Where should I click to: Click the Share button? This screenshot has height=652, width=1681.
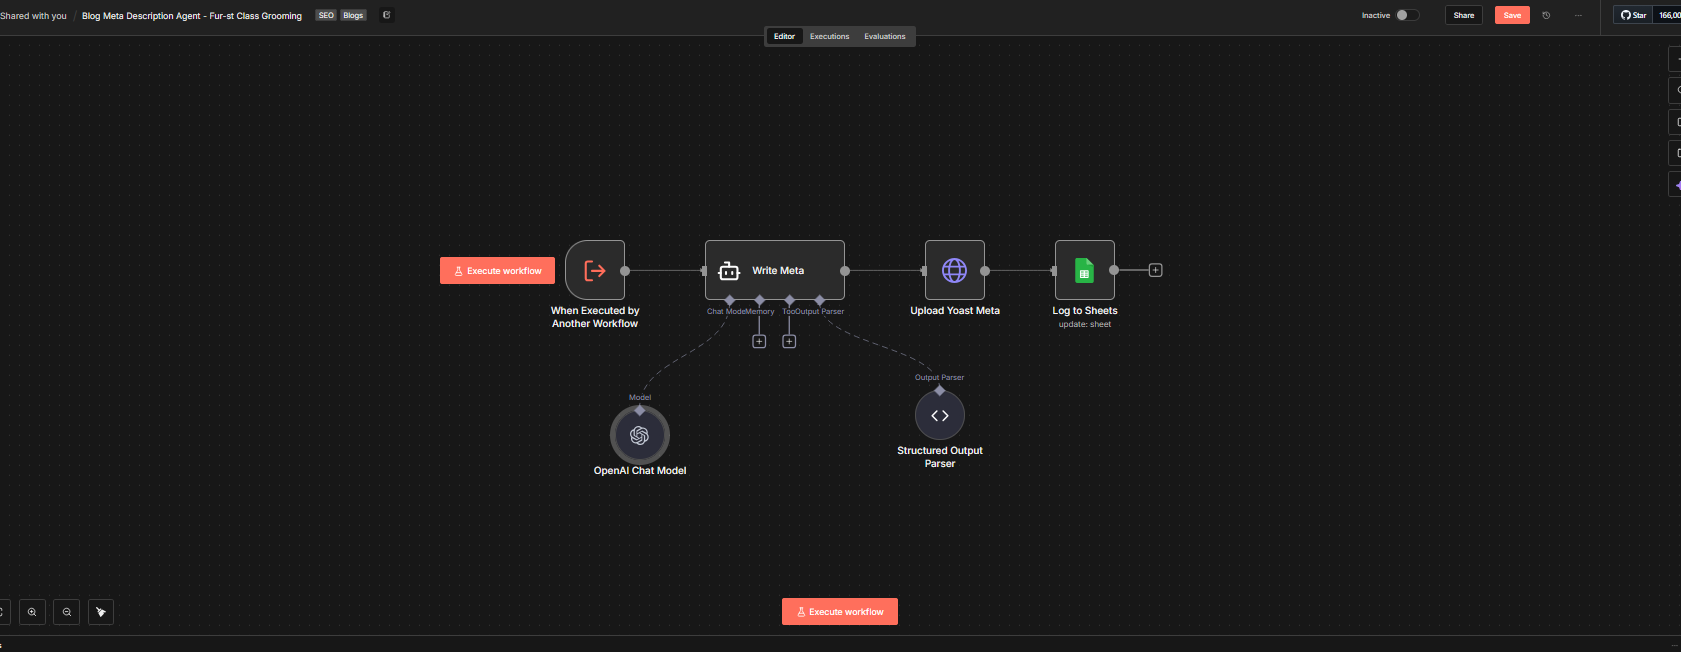coord(1463,15)
